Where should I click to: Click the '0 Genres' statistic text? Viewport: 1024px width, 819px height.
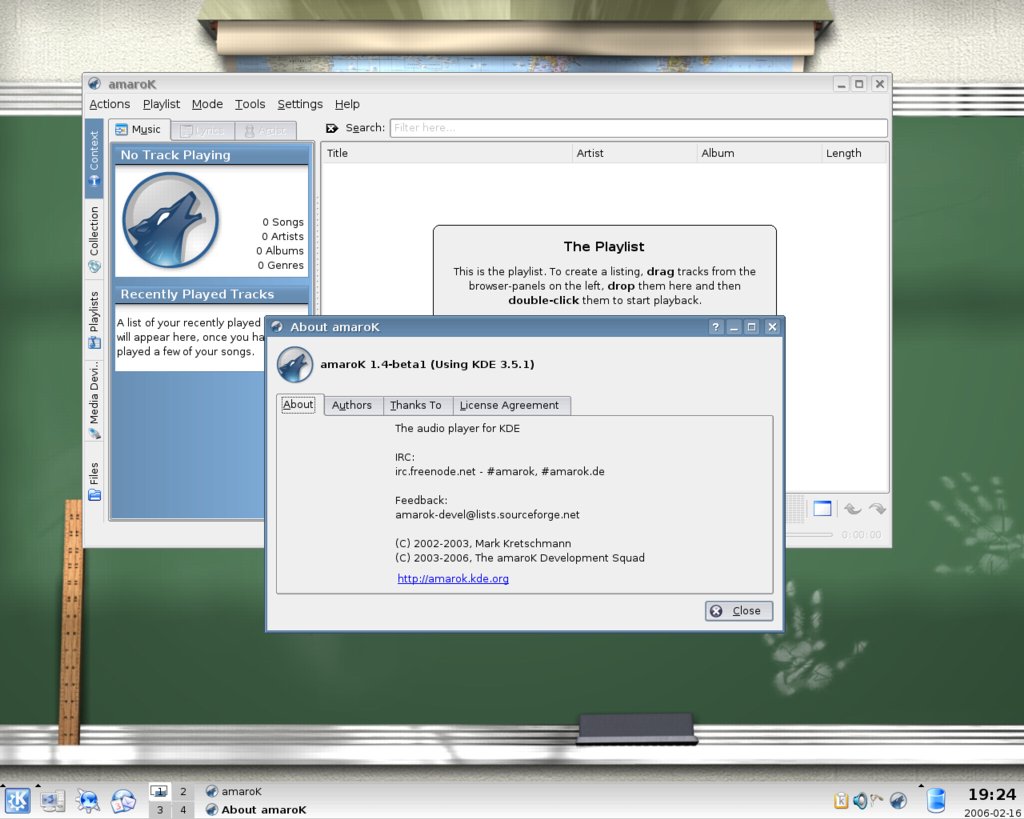tap(280, 265)
